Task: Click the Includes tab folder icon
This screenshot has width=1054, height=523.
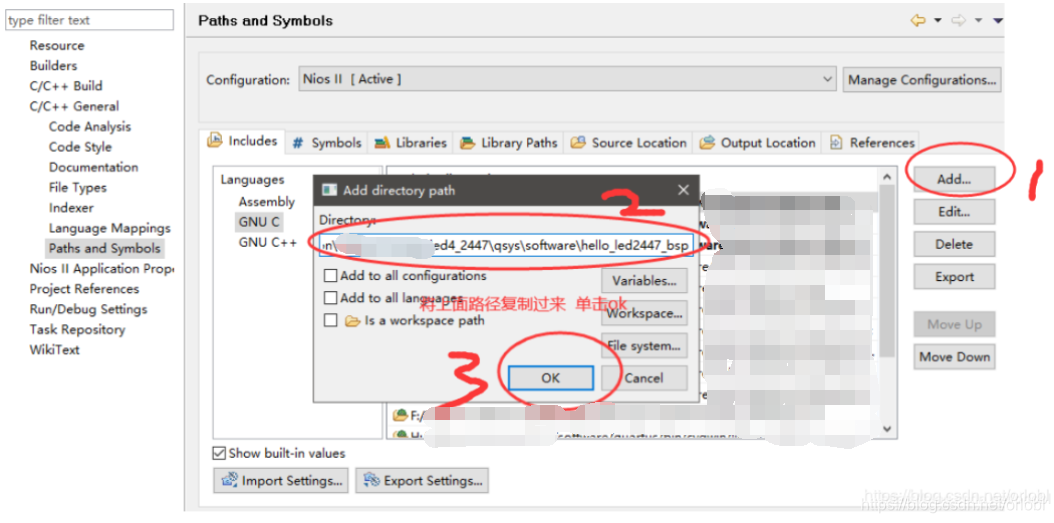Action: (214, 140)
